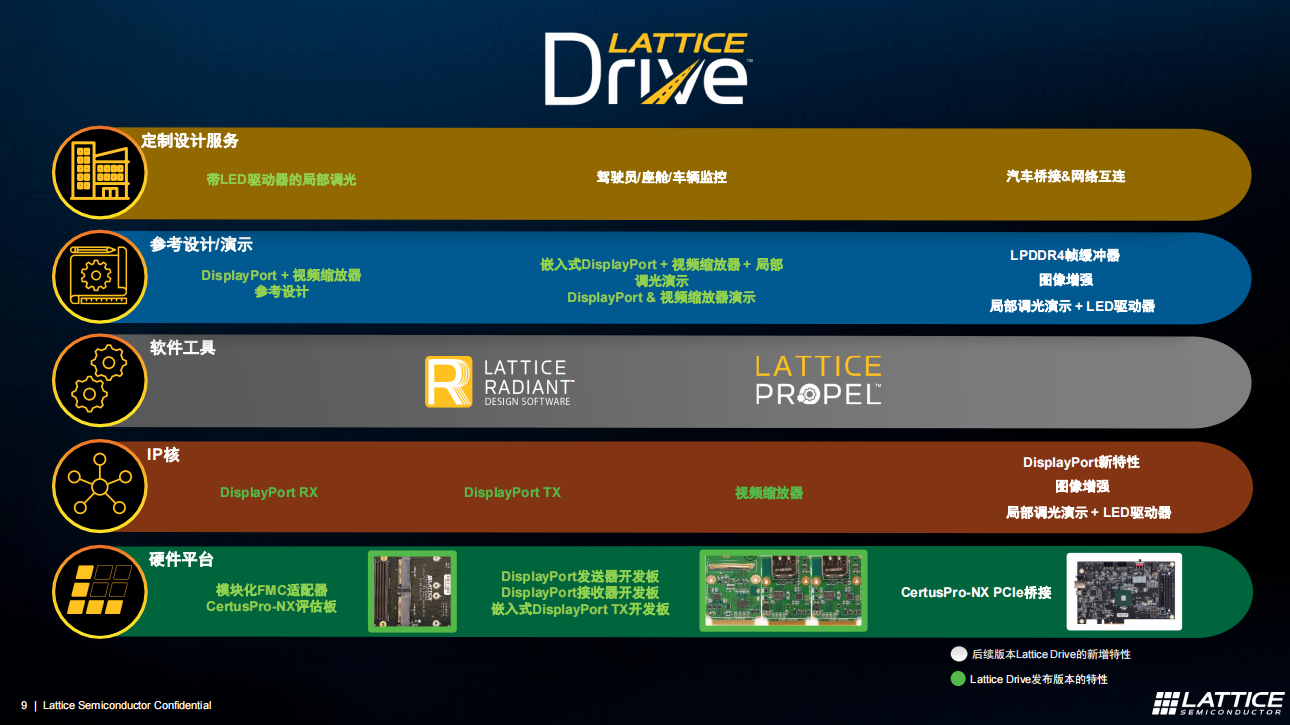Click the CertusPro-NX PCIe board photo
The image size is (1290, 725).
point(1124,591)
